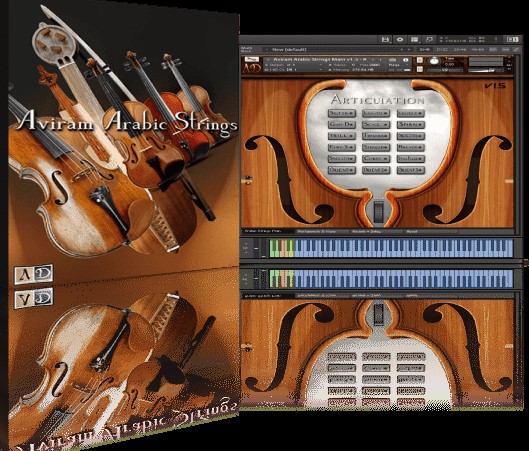The height and width of the screenshot is (451, 529).
Task: Click the Tune knob
Action: pyautogui.click(x=435, y=61)
